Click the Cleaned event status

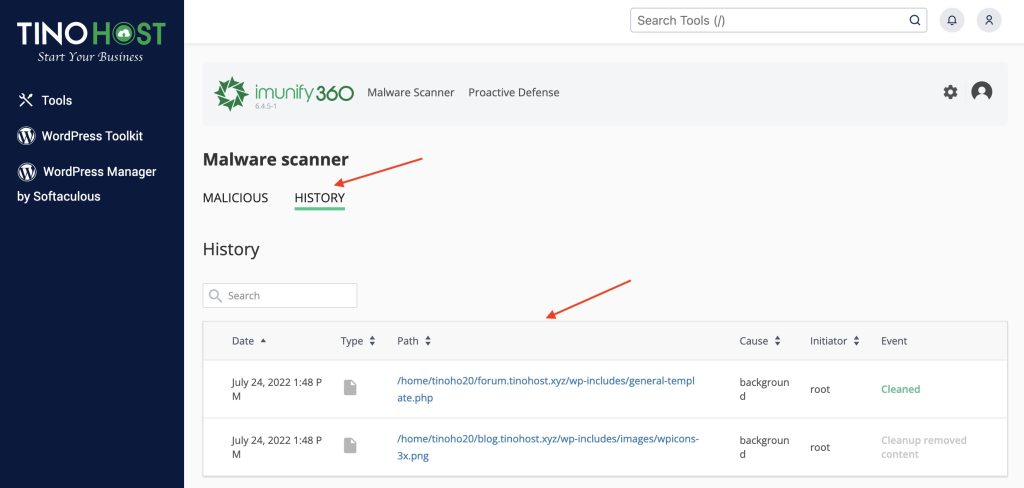(x=901, y=389)
